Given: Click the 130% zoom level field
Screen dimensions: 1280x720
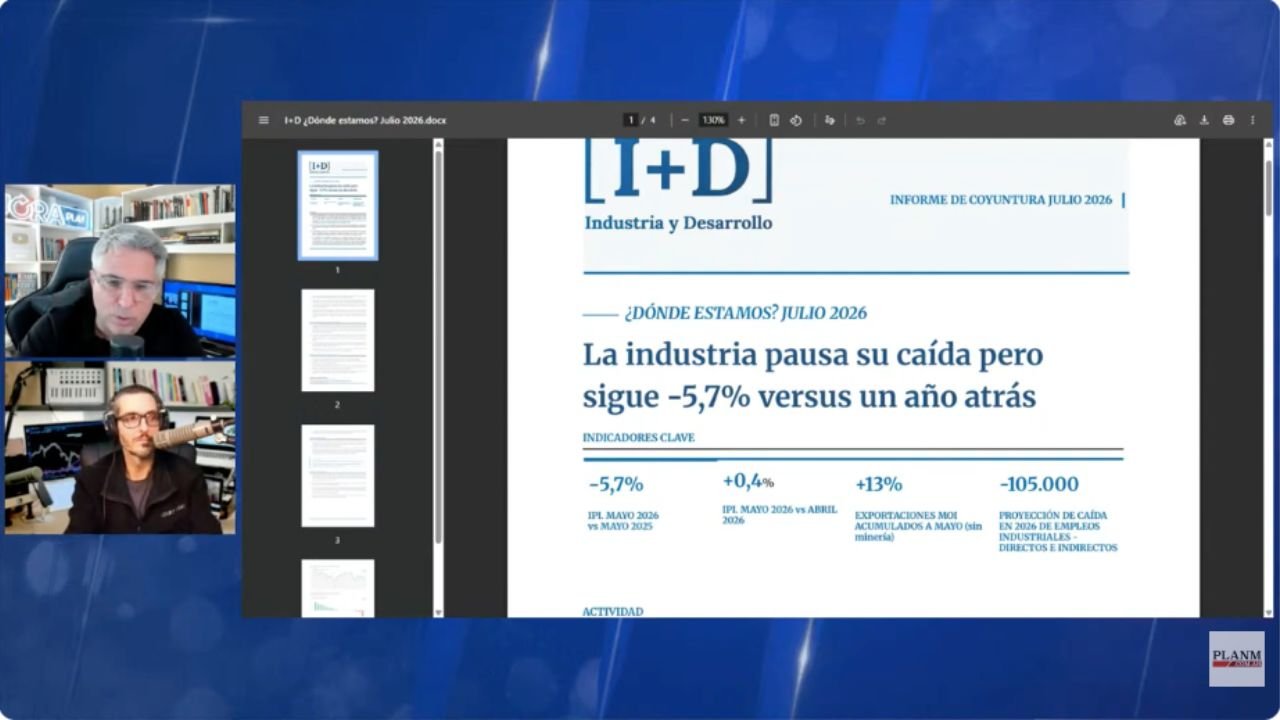Looking at the screenshot, I should [x=713, y=120].
